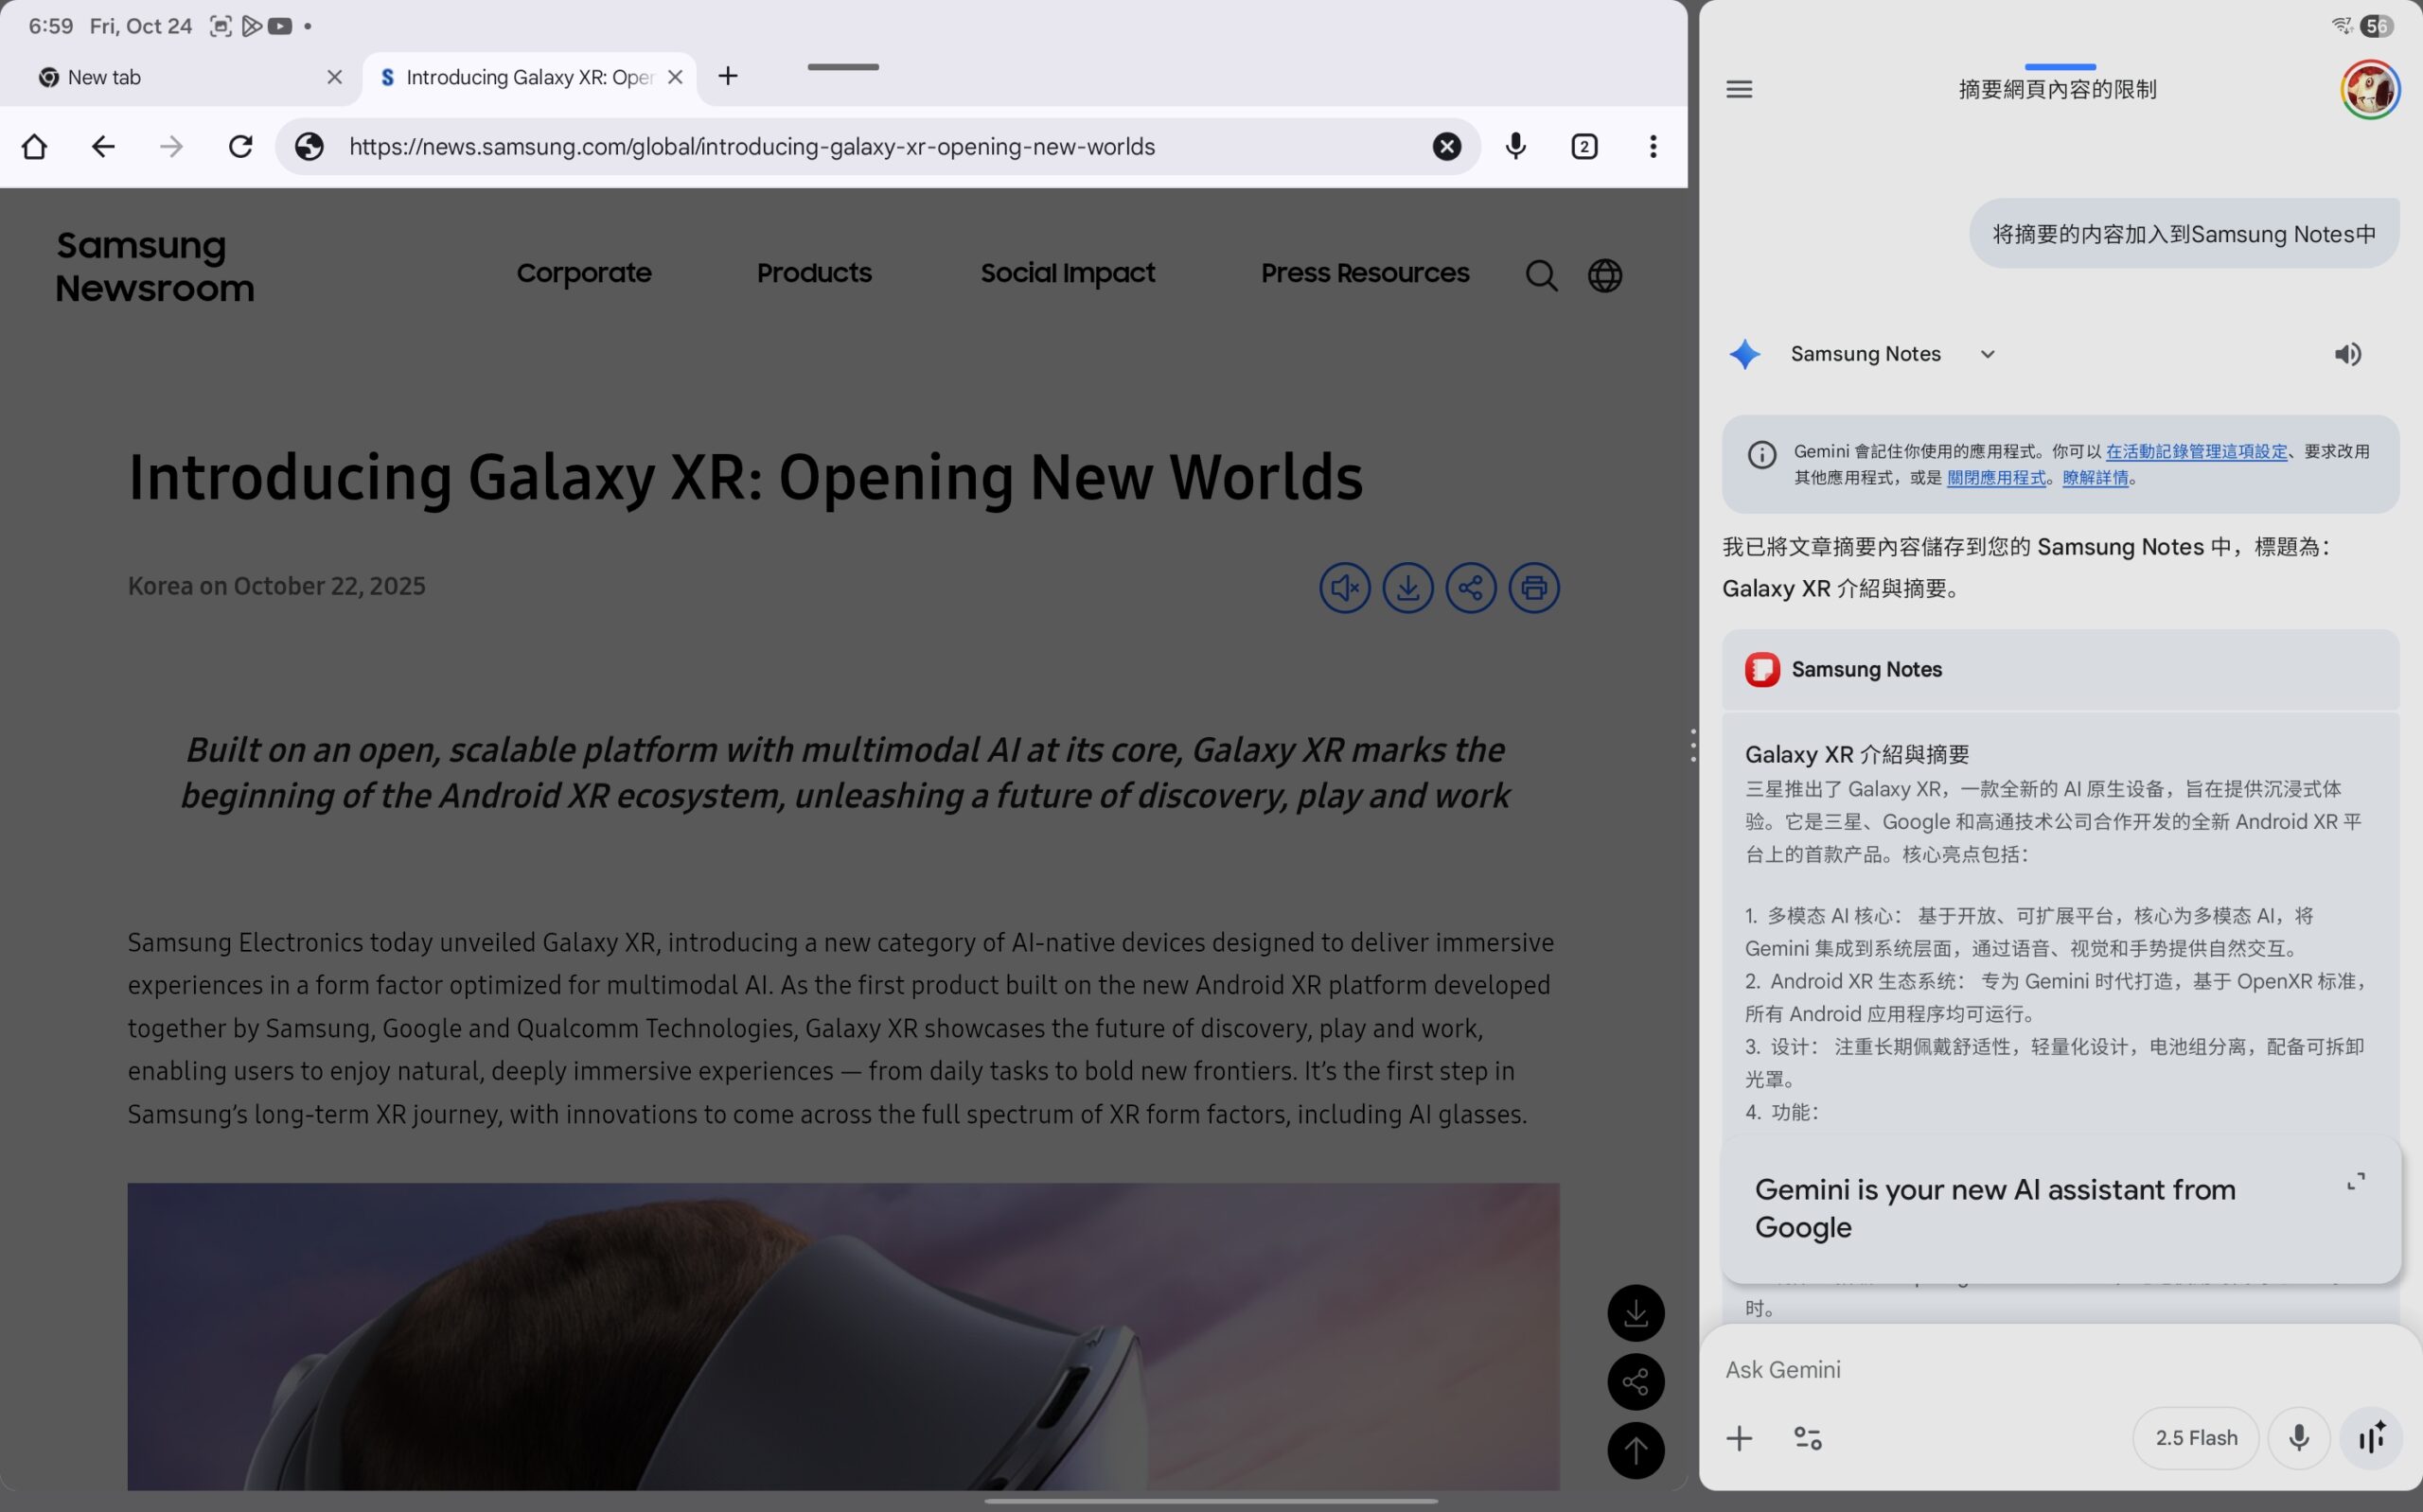The height and width of the screenshot is (1512, 2423).
Task: Open the Newsroom search icon
Action: (1541, 275)
